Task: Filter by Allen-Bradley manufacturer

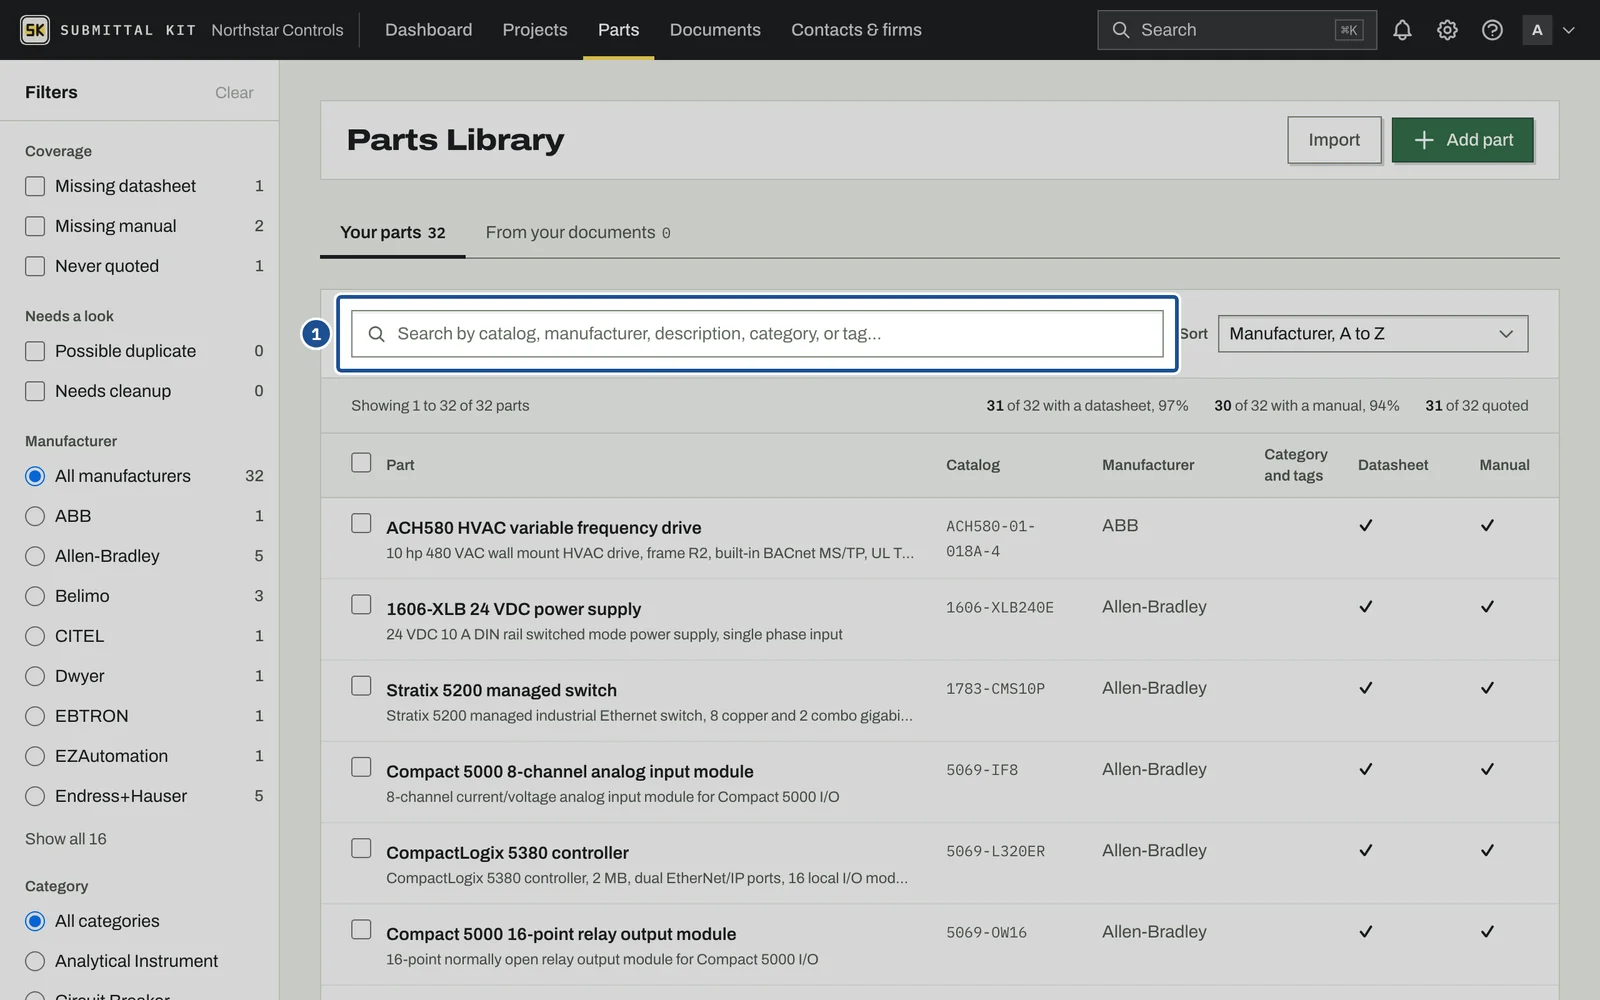Action: (x=35, y=556)
